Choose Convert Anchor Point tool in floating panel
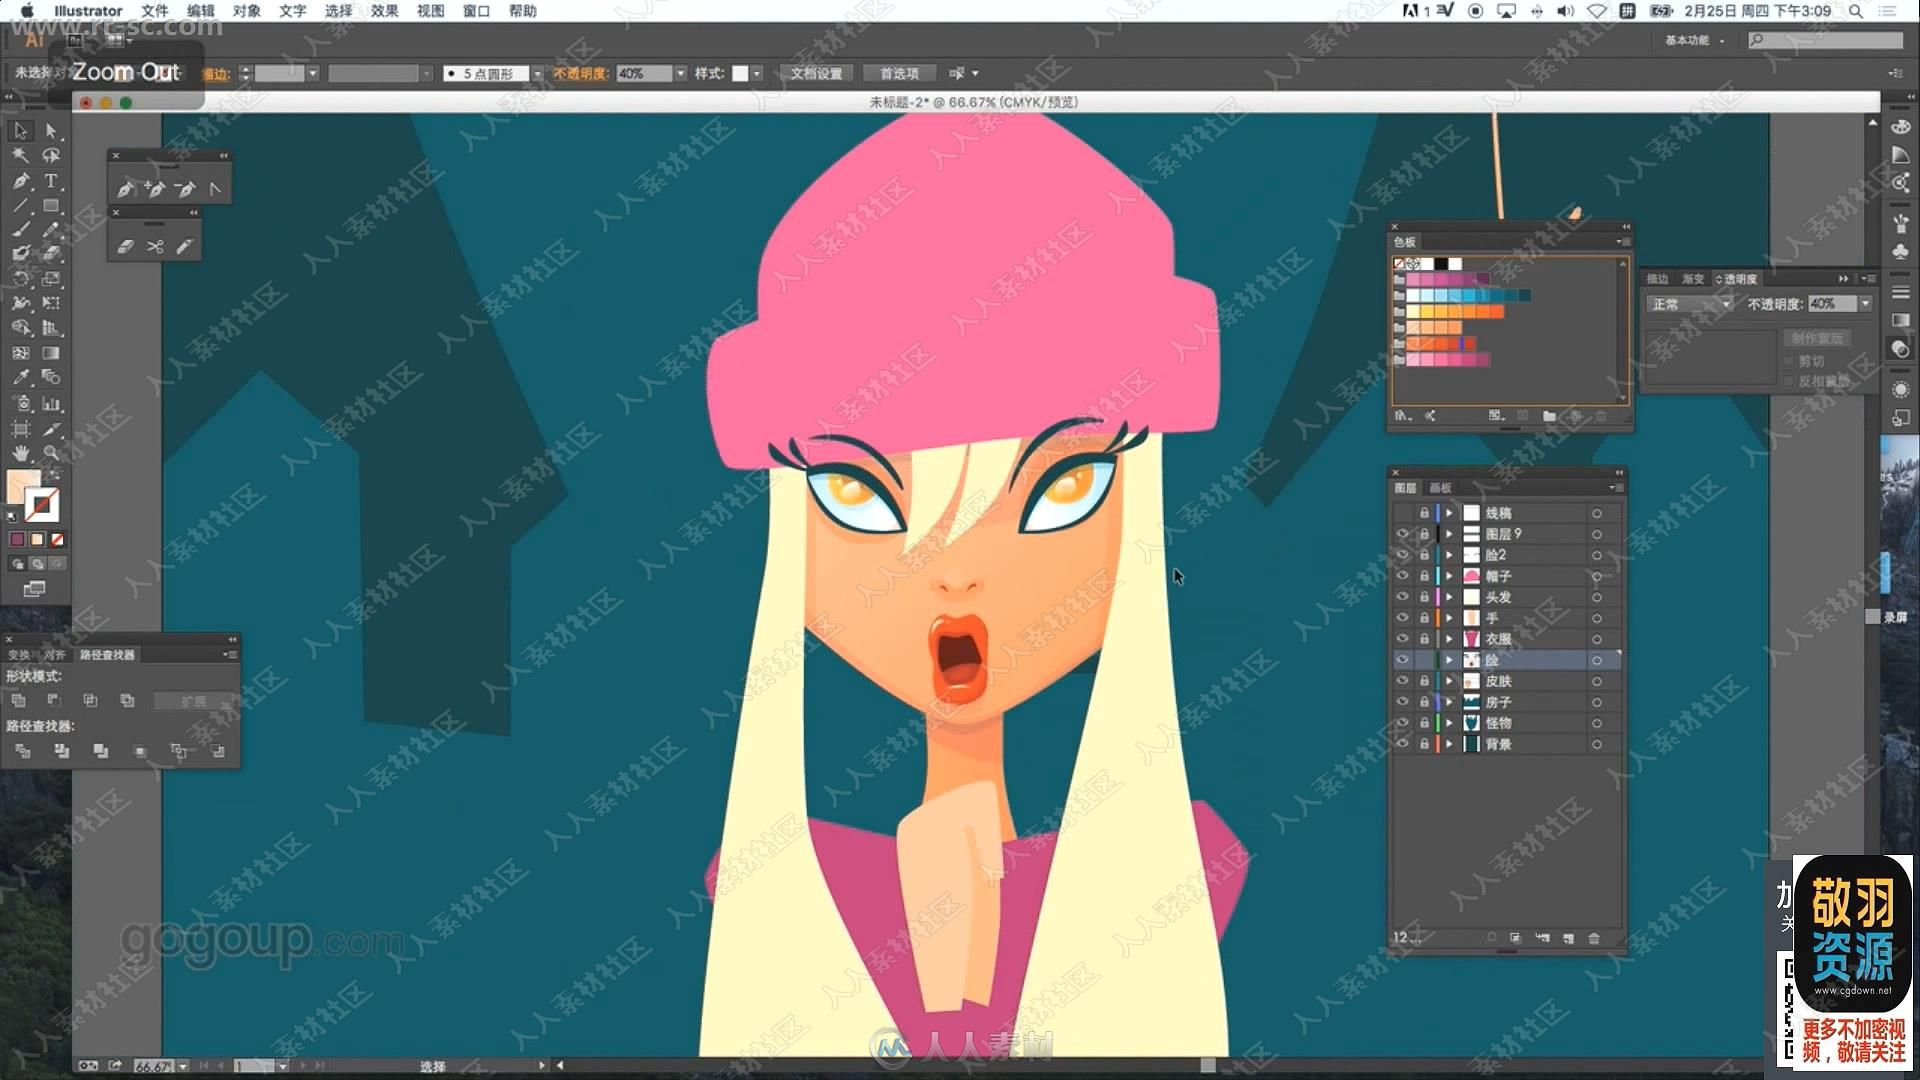Viewport: 1920px width, 1080px height. [x=215, y=189]
